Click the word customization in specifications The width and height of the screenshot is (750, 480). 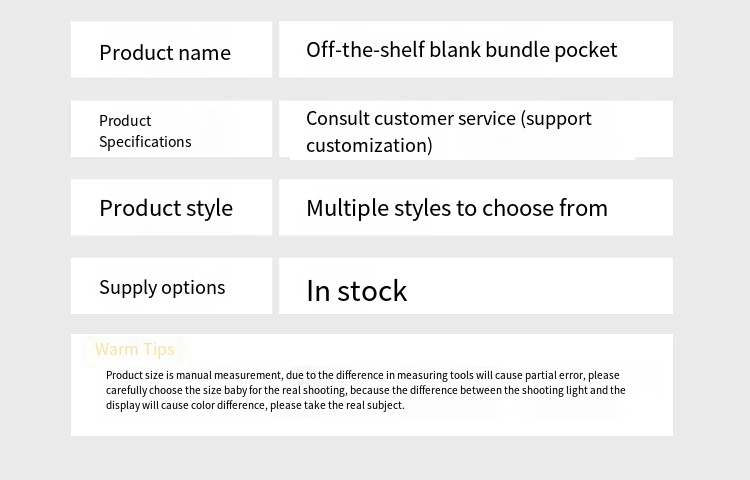(366, 145)
